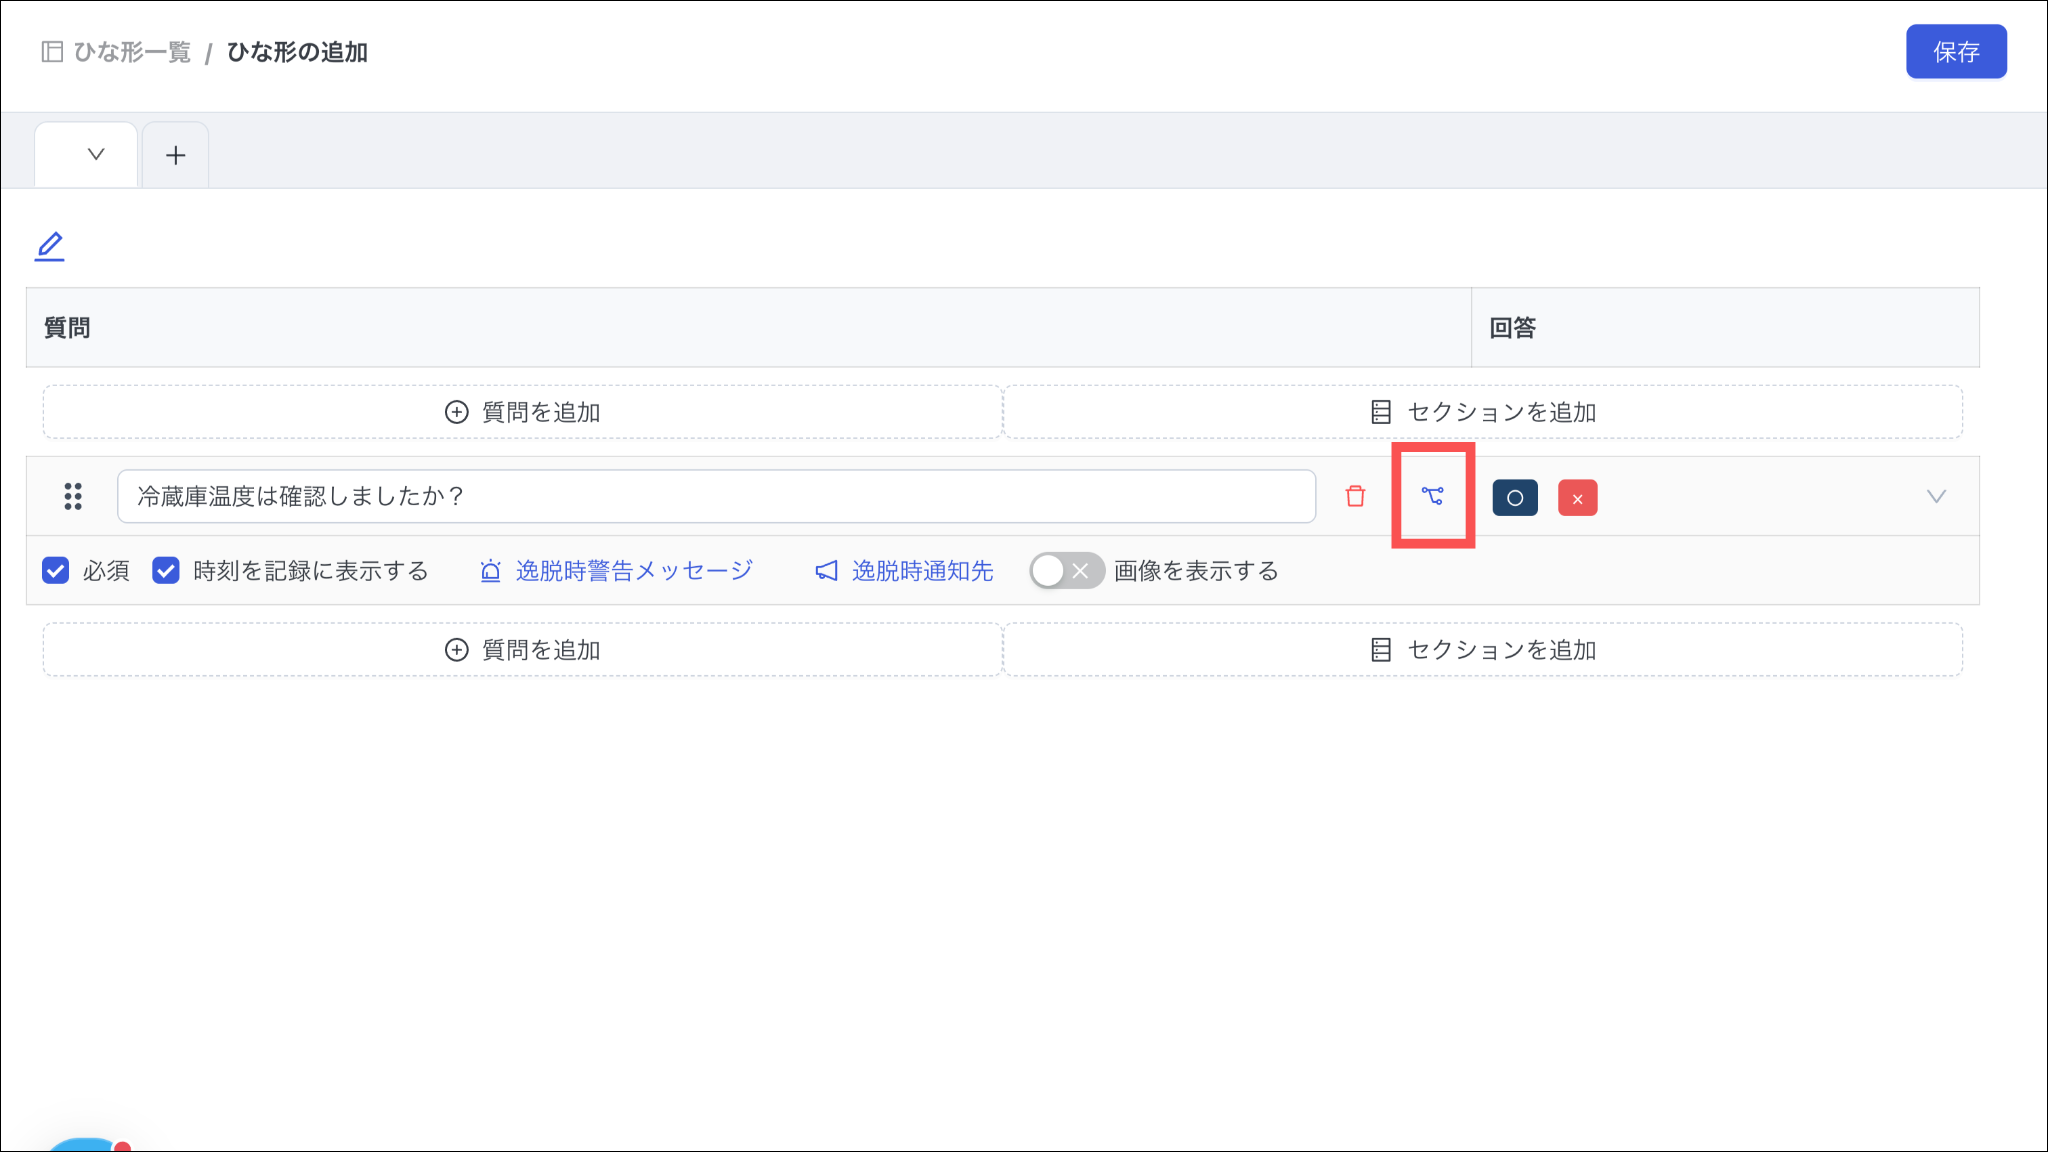Image resolution: width=2048 pixels, height=1152 pixels.
Task: Go back to ひな形一覧 breadcrumb
Action: [131, 52]
